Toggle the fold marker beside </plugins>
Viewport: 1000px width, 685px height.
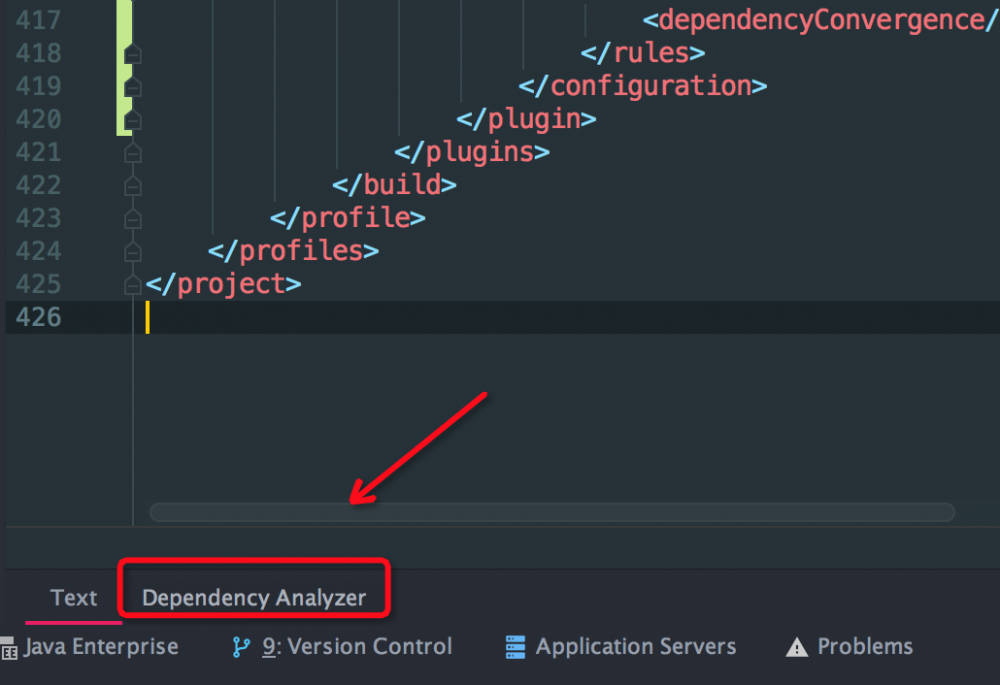[x=132, y=153]
